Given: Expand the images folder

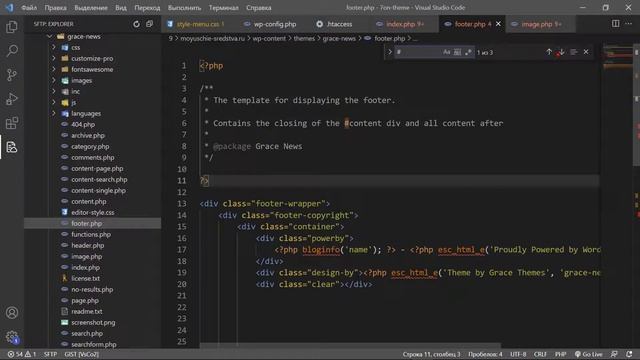Looking at the screenshot, I should (x=53, y=80).
